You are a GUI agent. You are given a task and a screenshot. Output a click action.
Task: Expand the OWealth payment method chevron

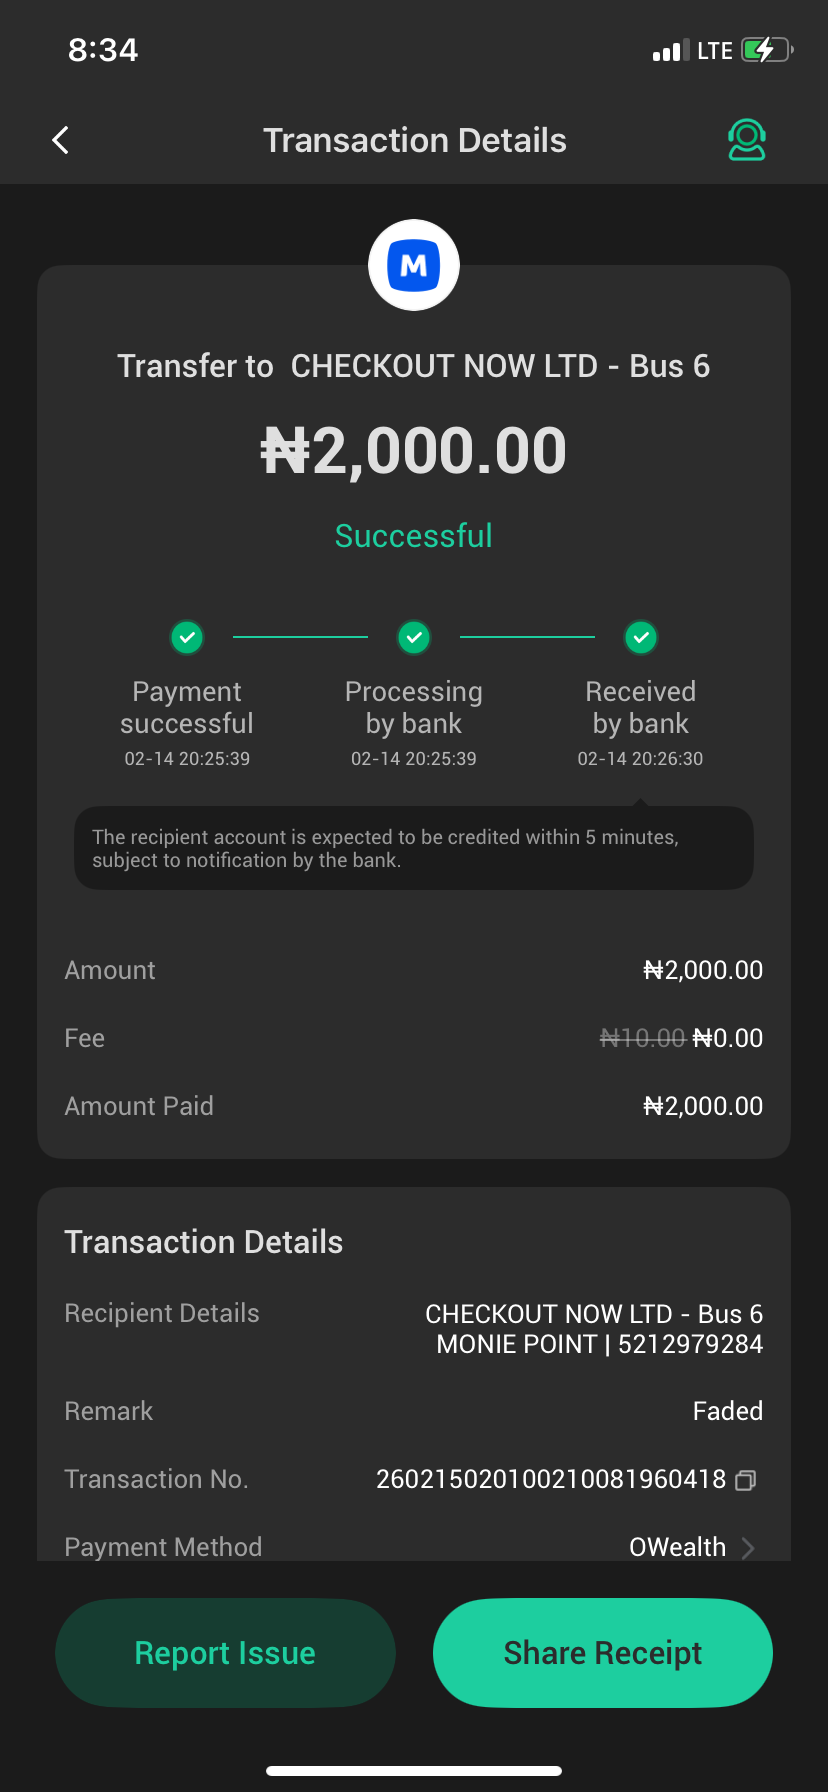click(748, 1548)
